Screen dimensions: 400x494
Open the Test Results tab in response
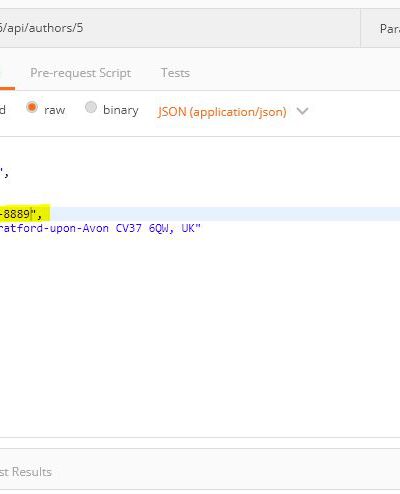click(x=26, y=472)
